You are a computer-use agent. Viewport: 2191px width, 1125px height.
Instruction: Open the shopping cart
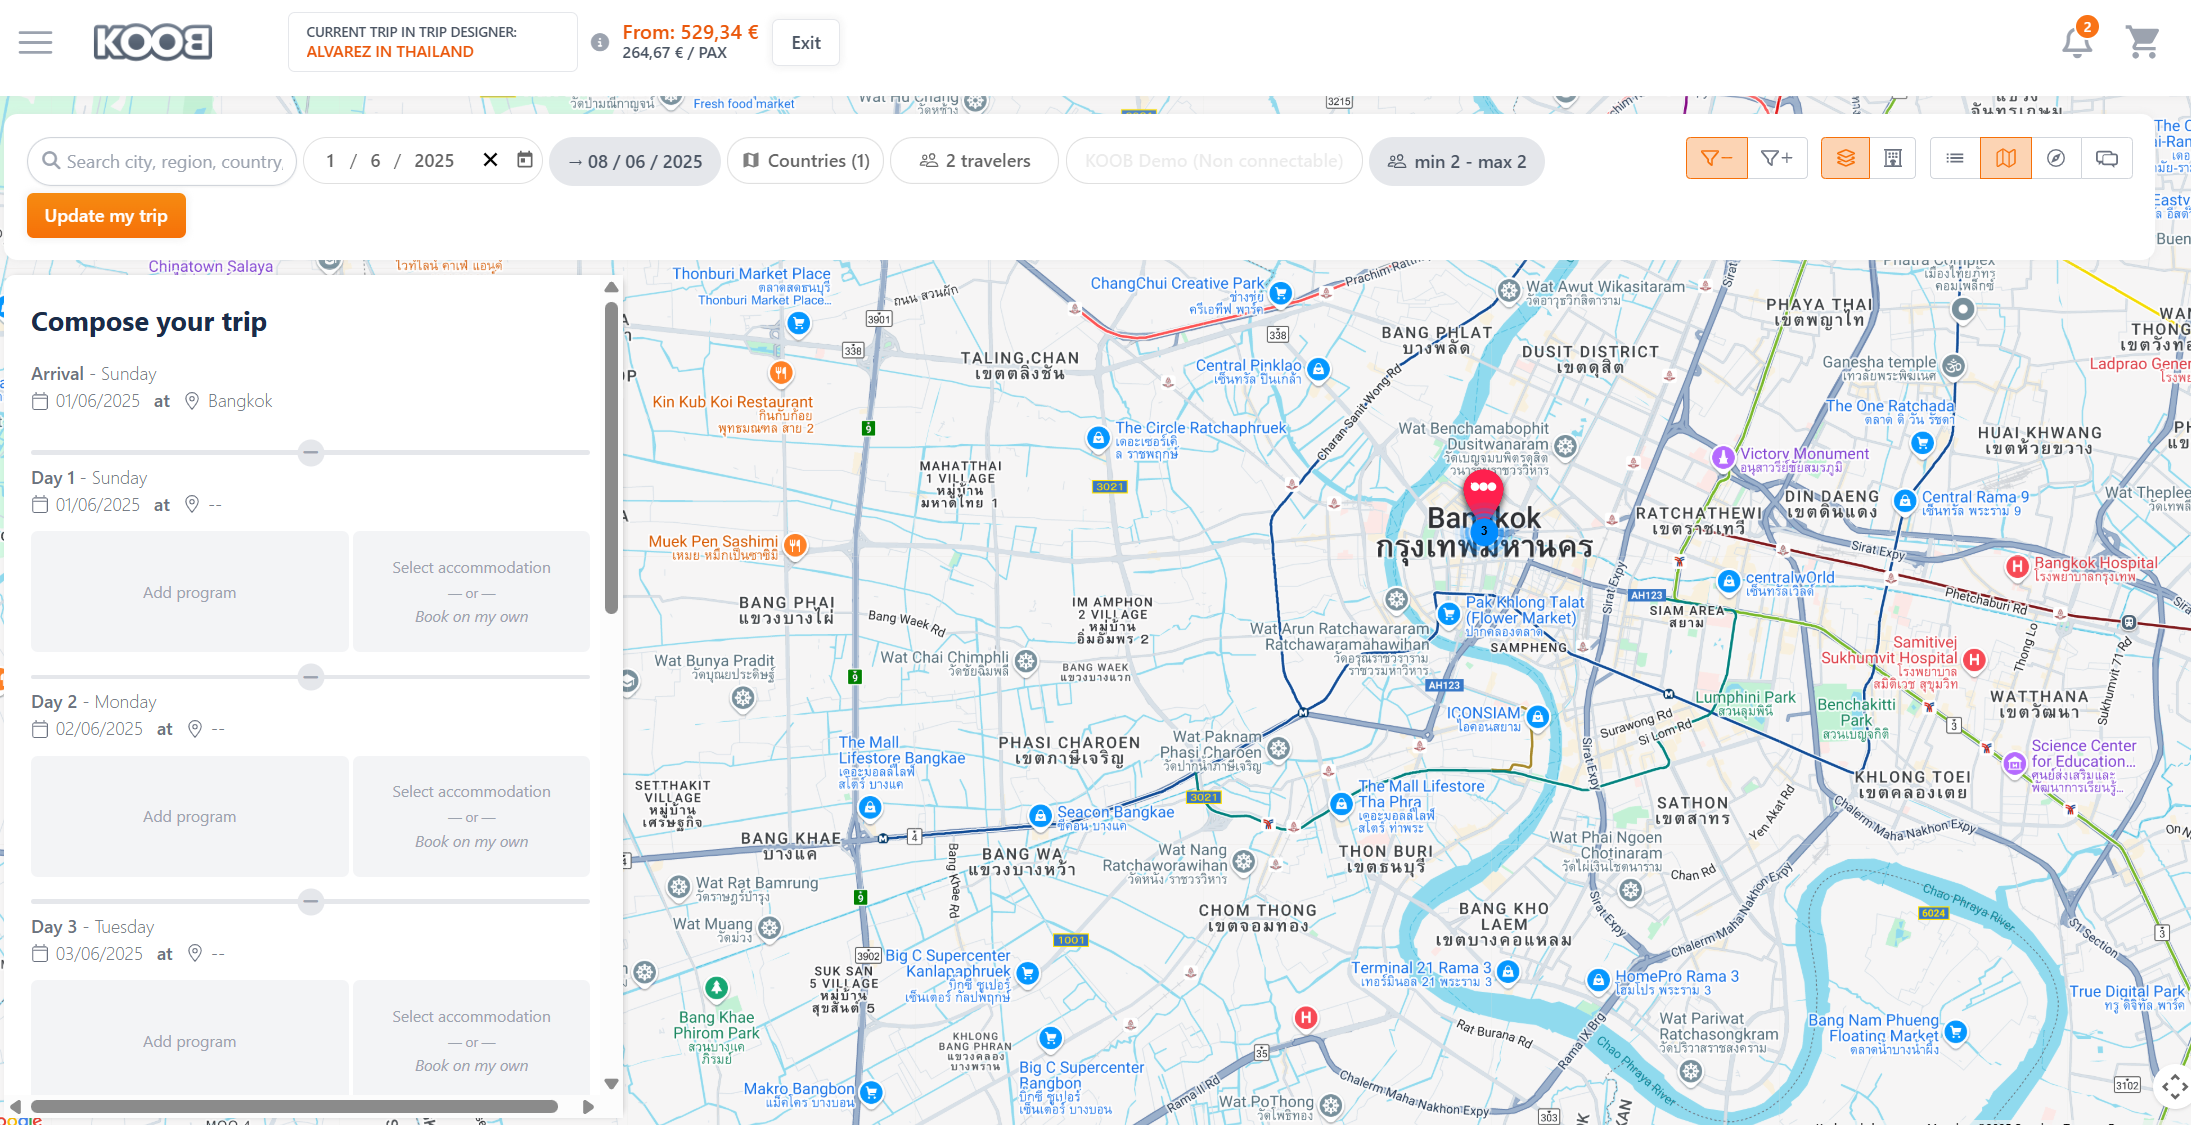point(2142,42)
